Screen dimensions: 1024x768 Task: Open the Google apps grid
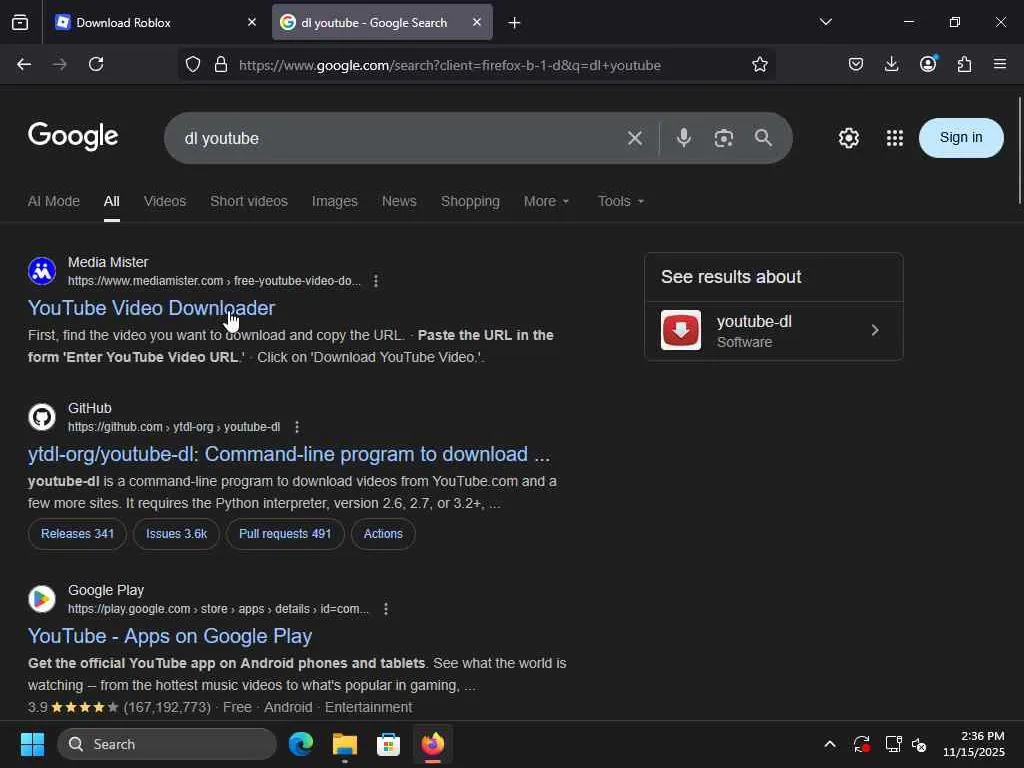tap(895, 138)
